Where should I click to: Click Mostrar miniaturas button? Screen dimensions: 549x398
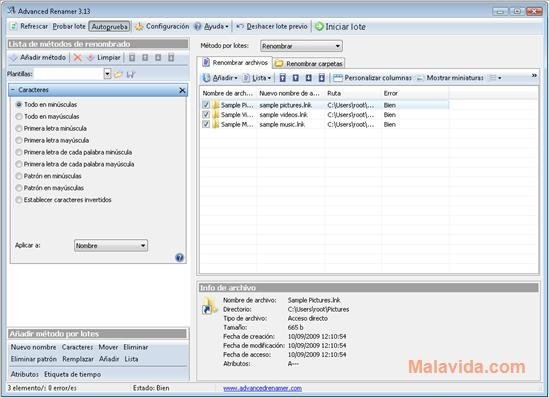pos(450,78)
